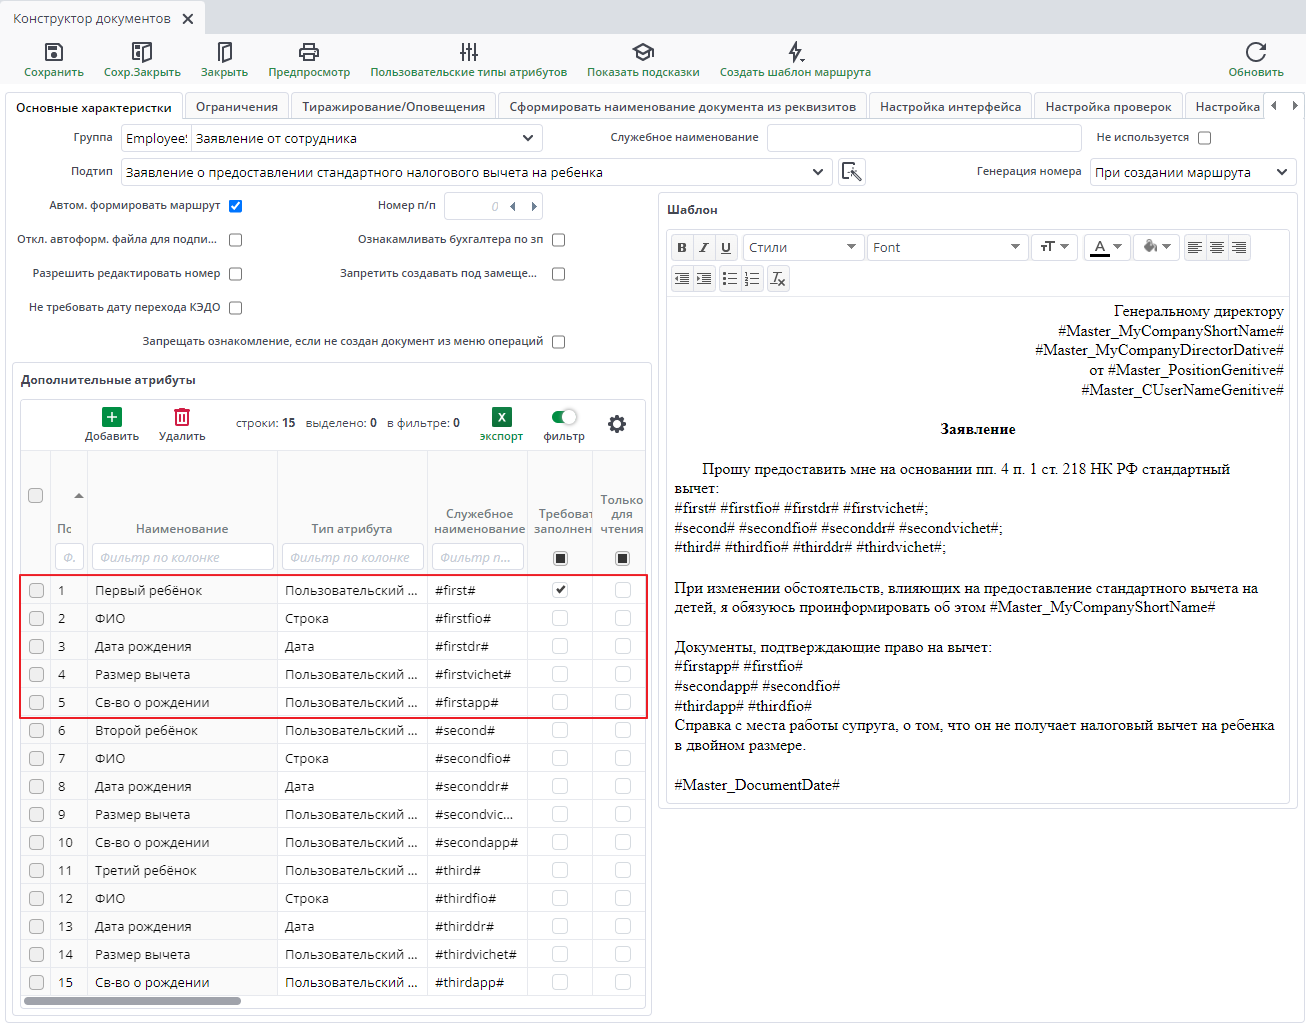The height and width of the screenshot is (1028, 1306).
Task: Click Создать шаблон маршрута lightning icon
Action: [795, 52]
